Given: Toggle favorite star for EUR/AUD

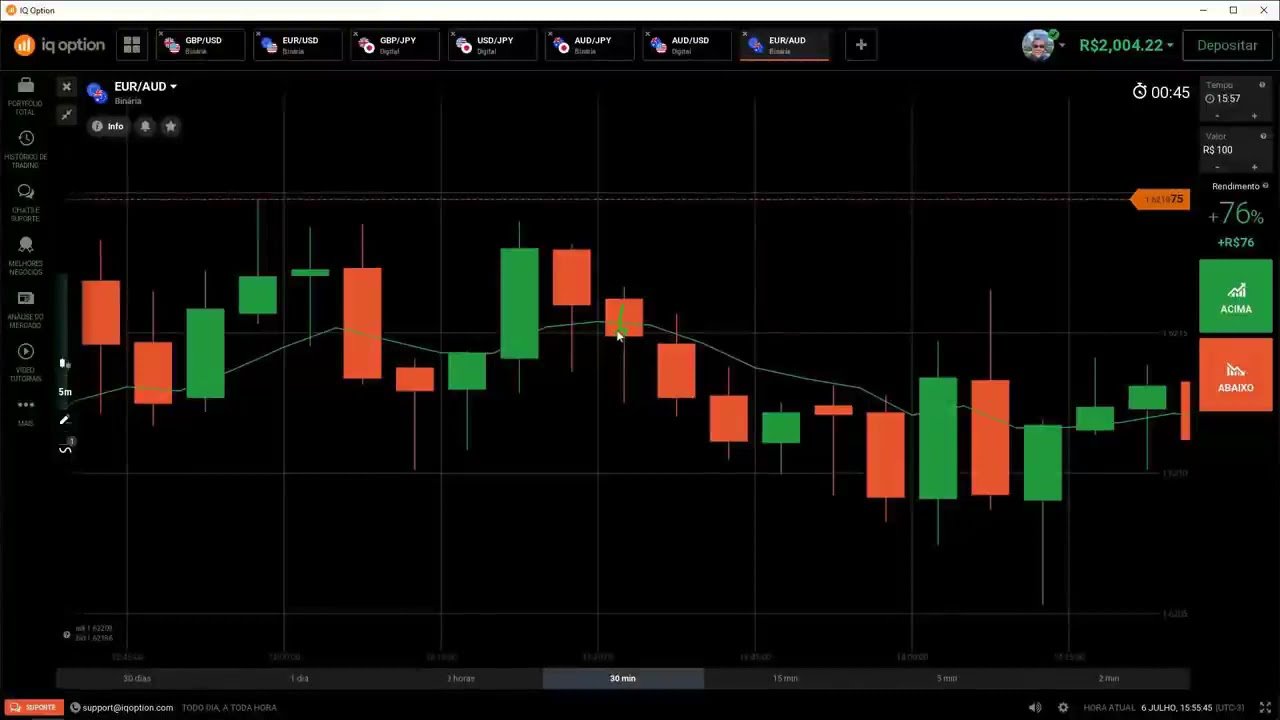Looking at the screenshot, I should pos(170,126).
